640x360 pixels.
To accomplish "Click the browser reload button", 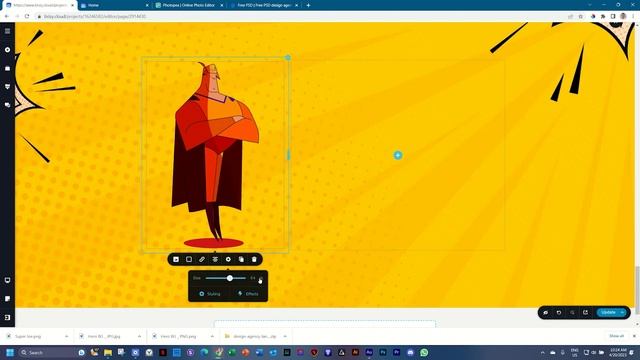I will pyautogui.click(x=27, y=16).
